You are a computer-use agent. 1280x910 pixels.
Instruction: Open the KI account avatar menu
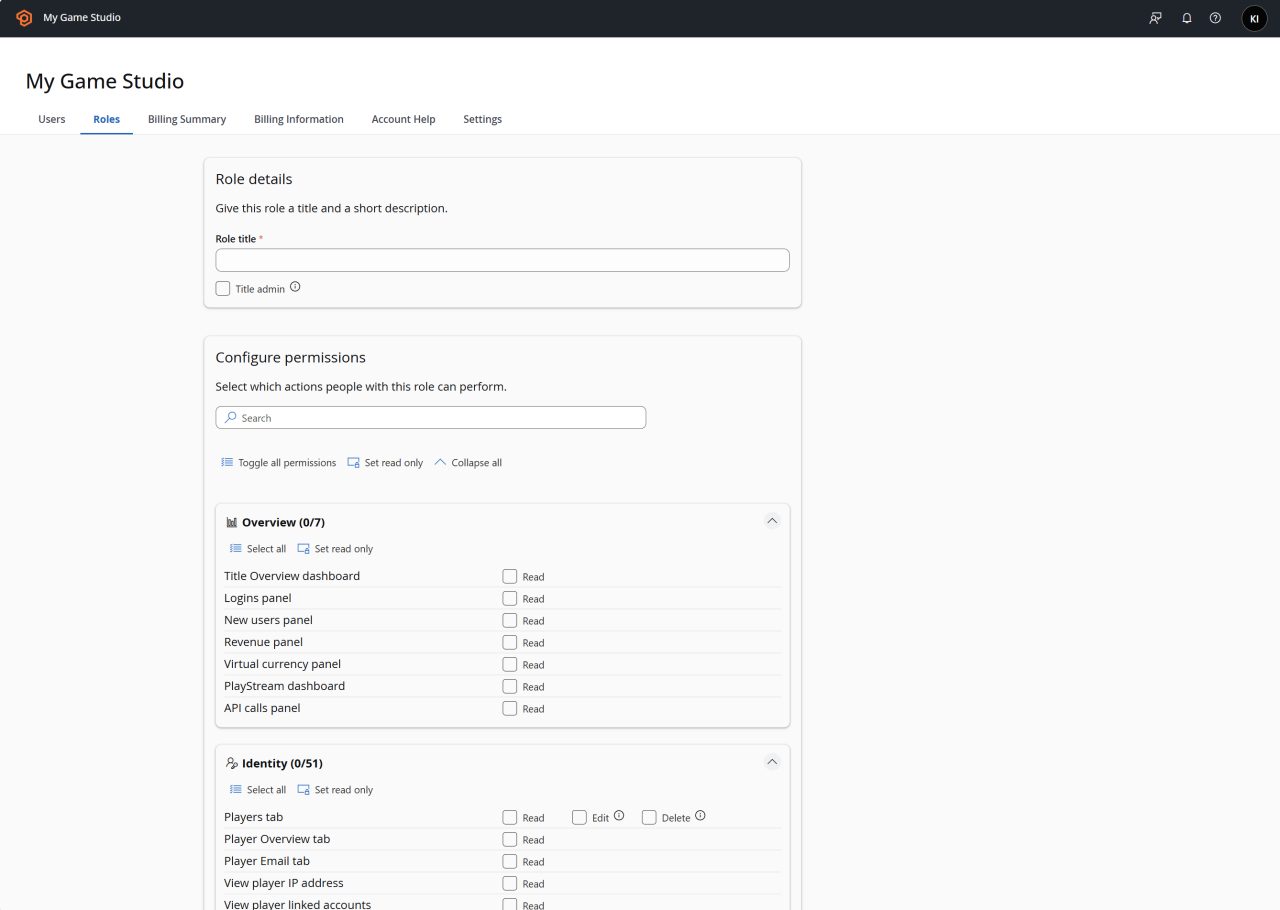click(1254, 18)
